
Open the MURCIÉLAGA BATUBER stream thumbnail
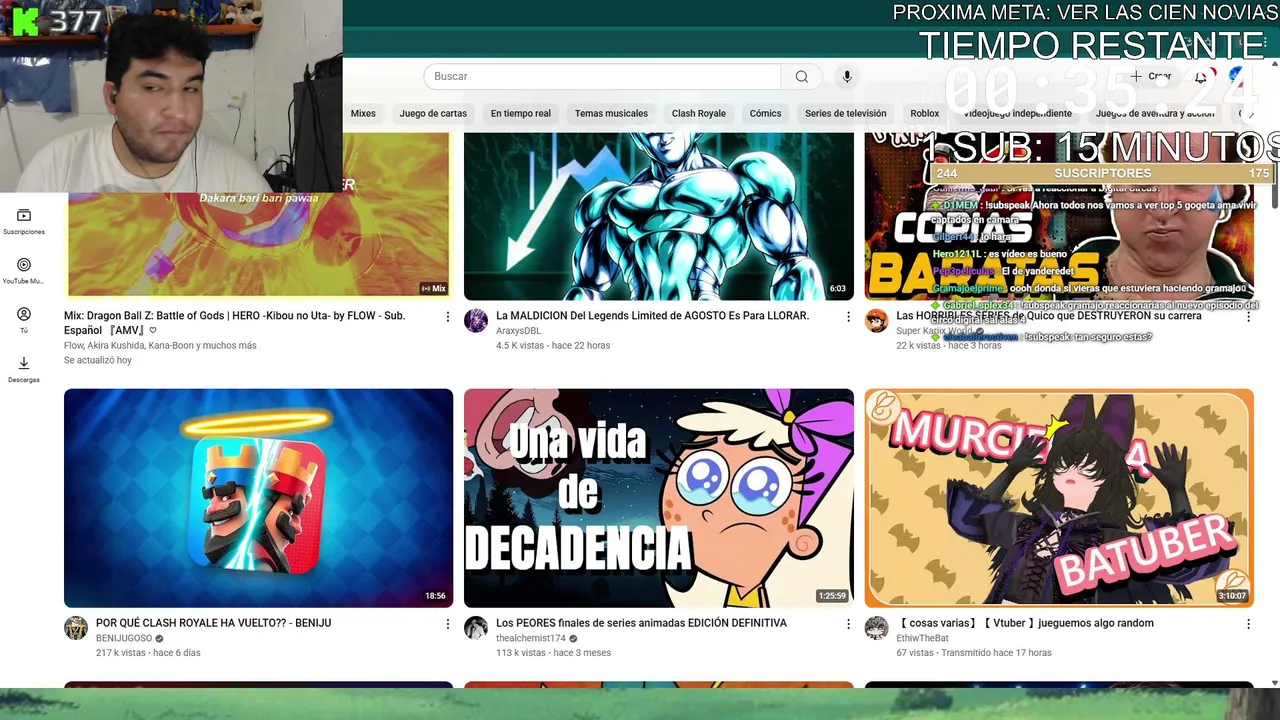(1059, 498)
